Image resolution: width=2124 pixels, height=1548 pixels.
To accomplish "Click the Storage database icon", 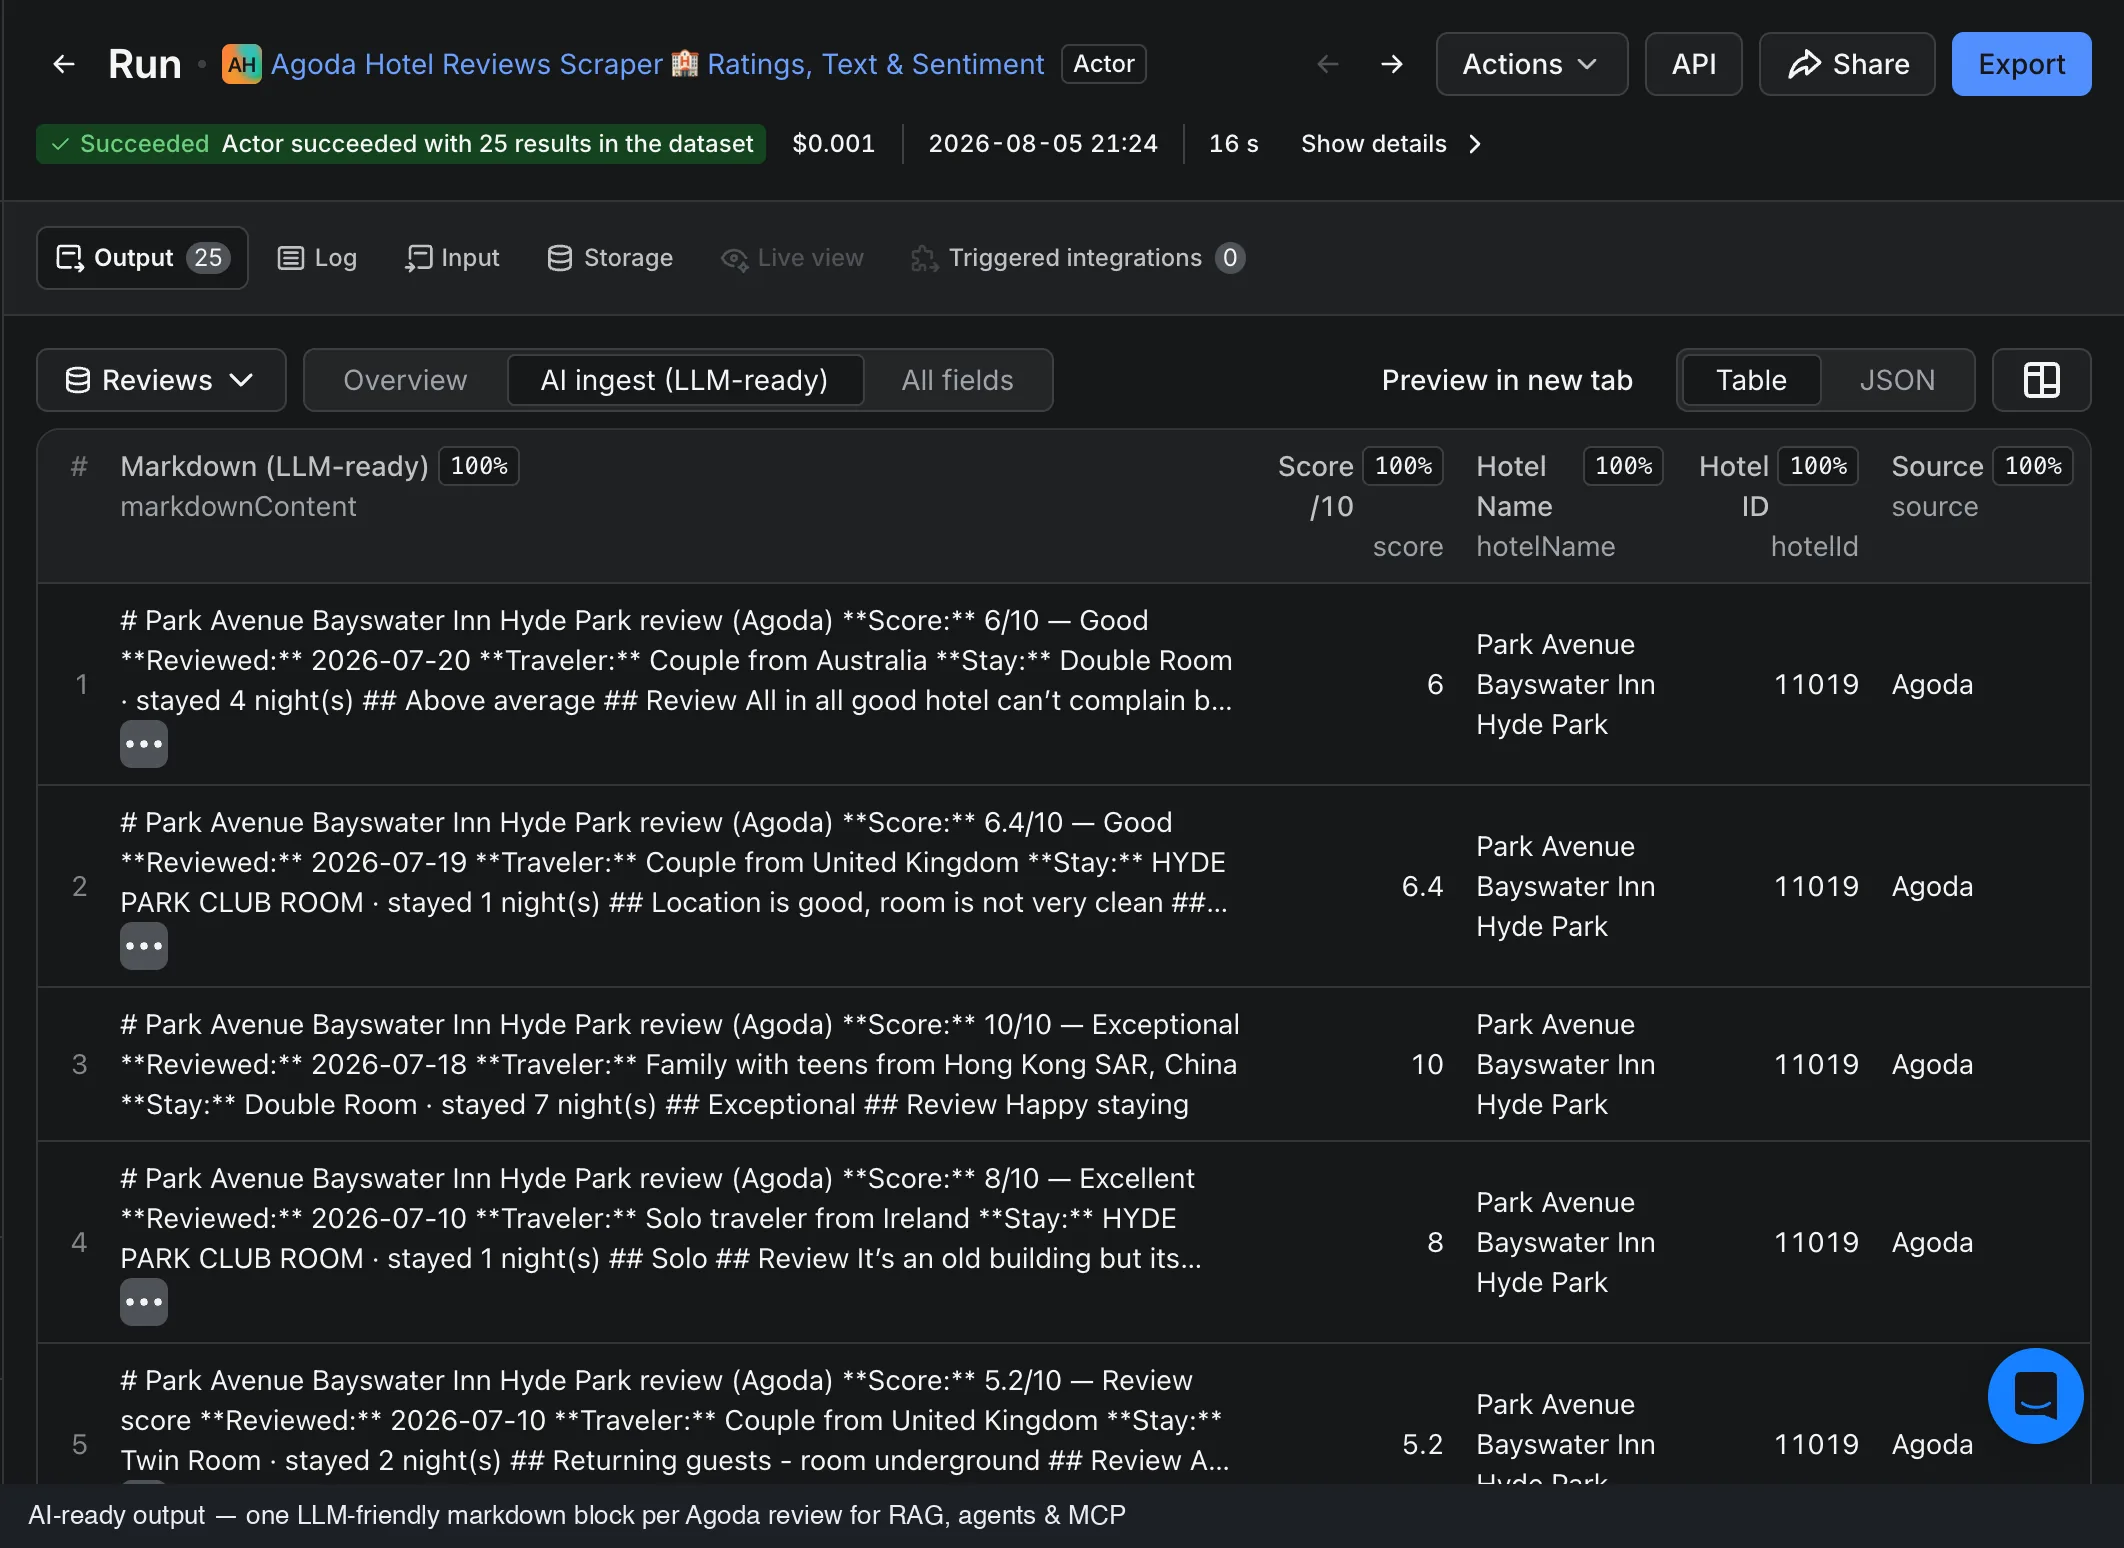I will [560, 258].
